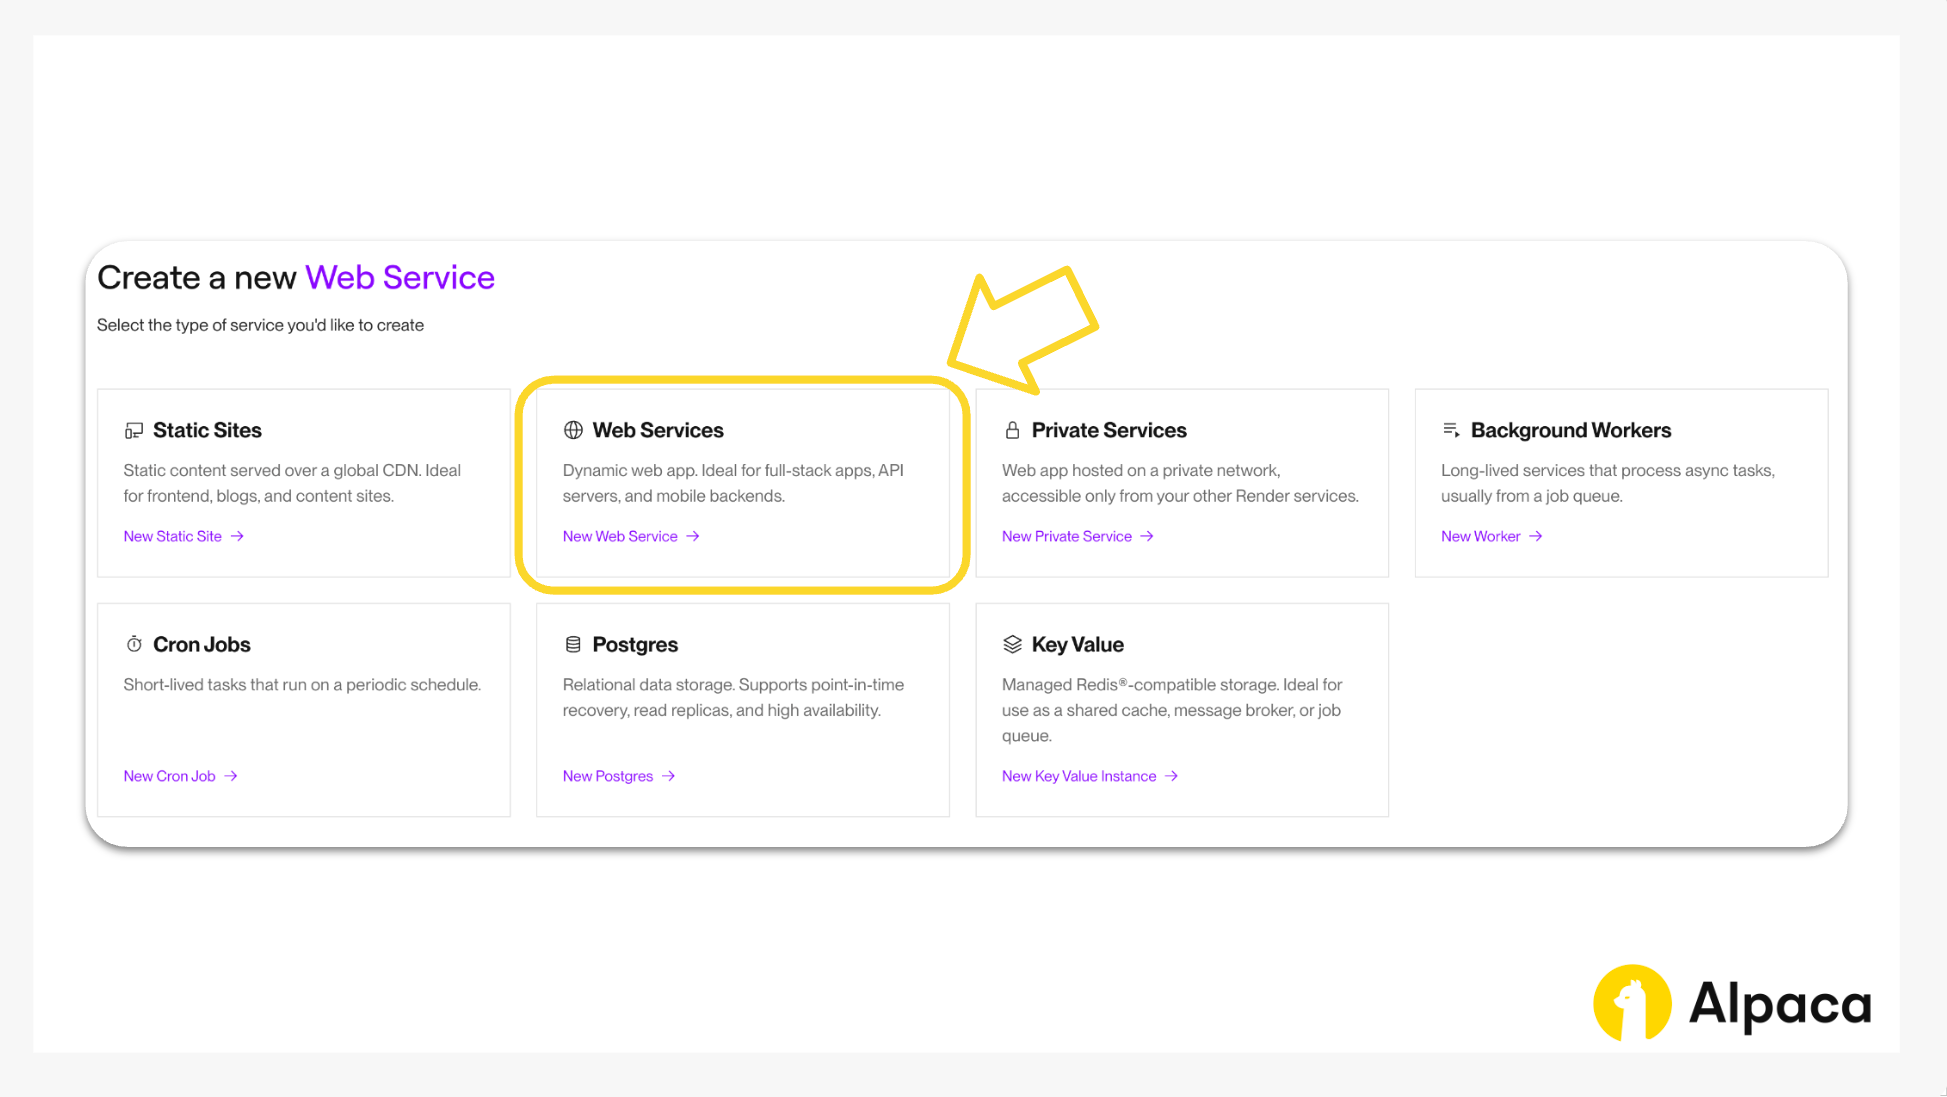Follow the New Private Service link
This screenshot has height=1097, width=1947.
1067,536
